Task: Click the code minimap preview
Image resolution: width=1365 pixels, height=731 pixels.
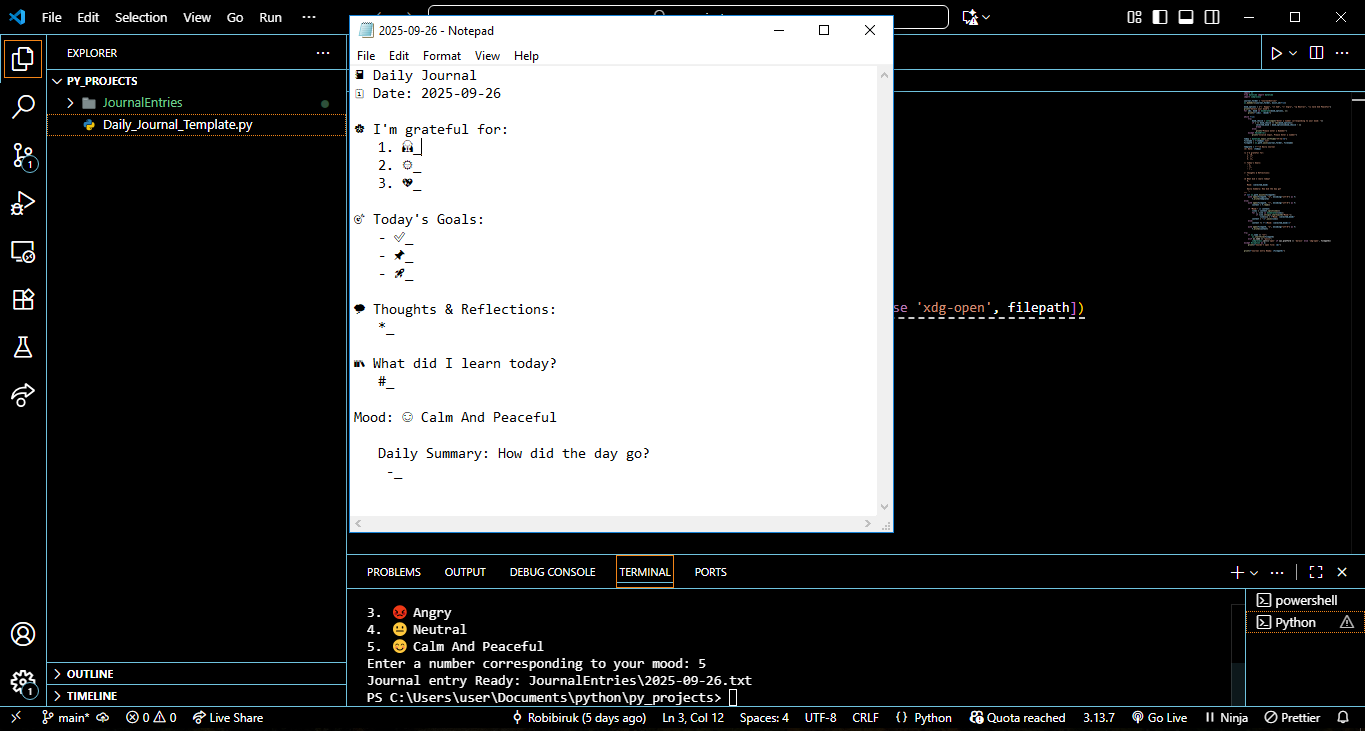Action: click(x=1290, y=175)
